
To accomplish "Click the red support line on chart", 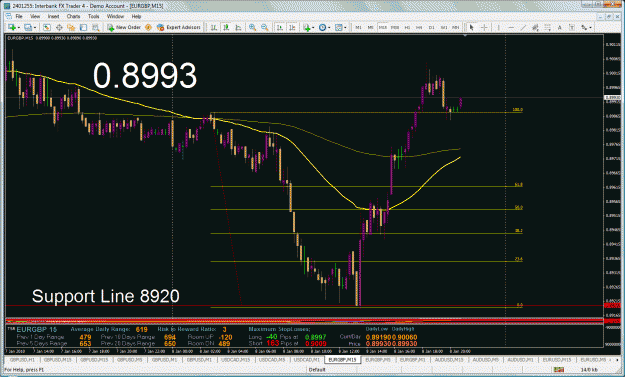I will point(305,306).
